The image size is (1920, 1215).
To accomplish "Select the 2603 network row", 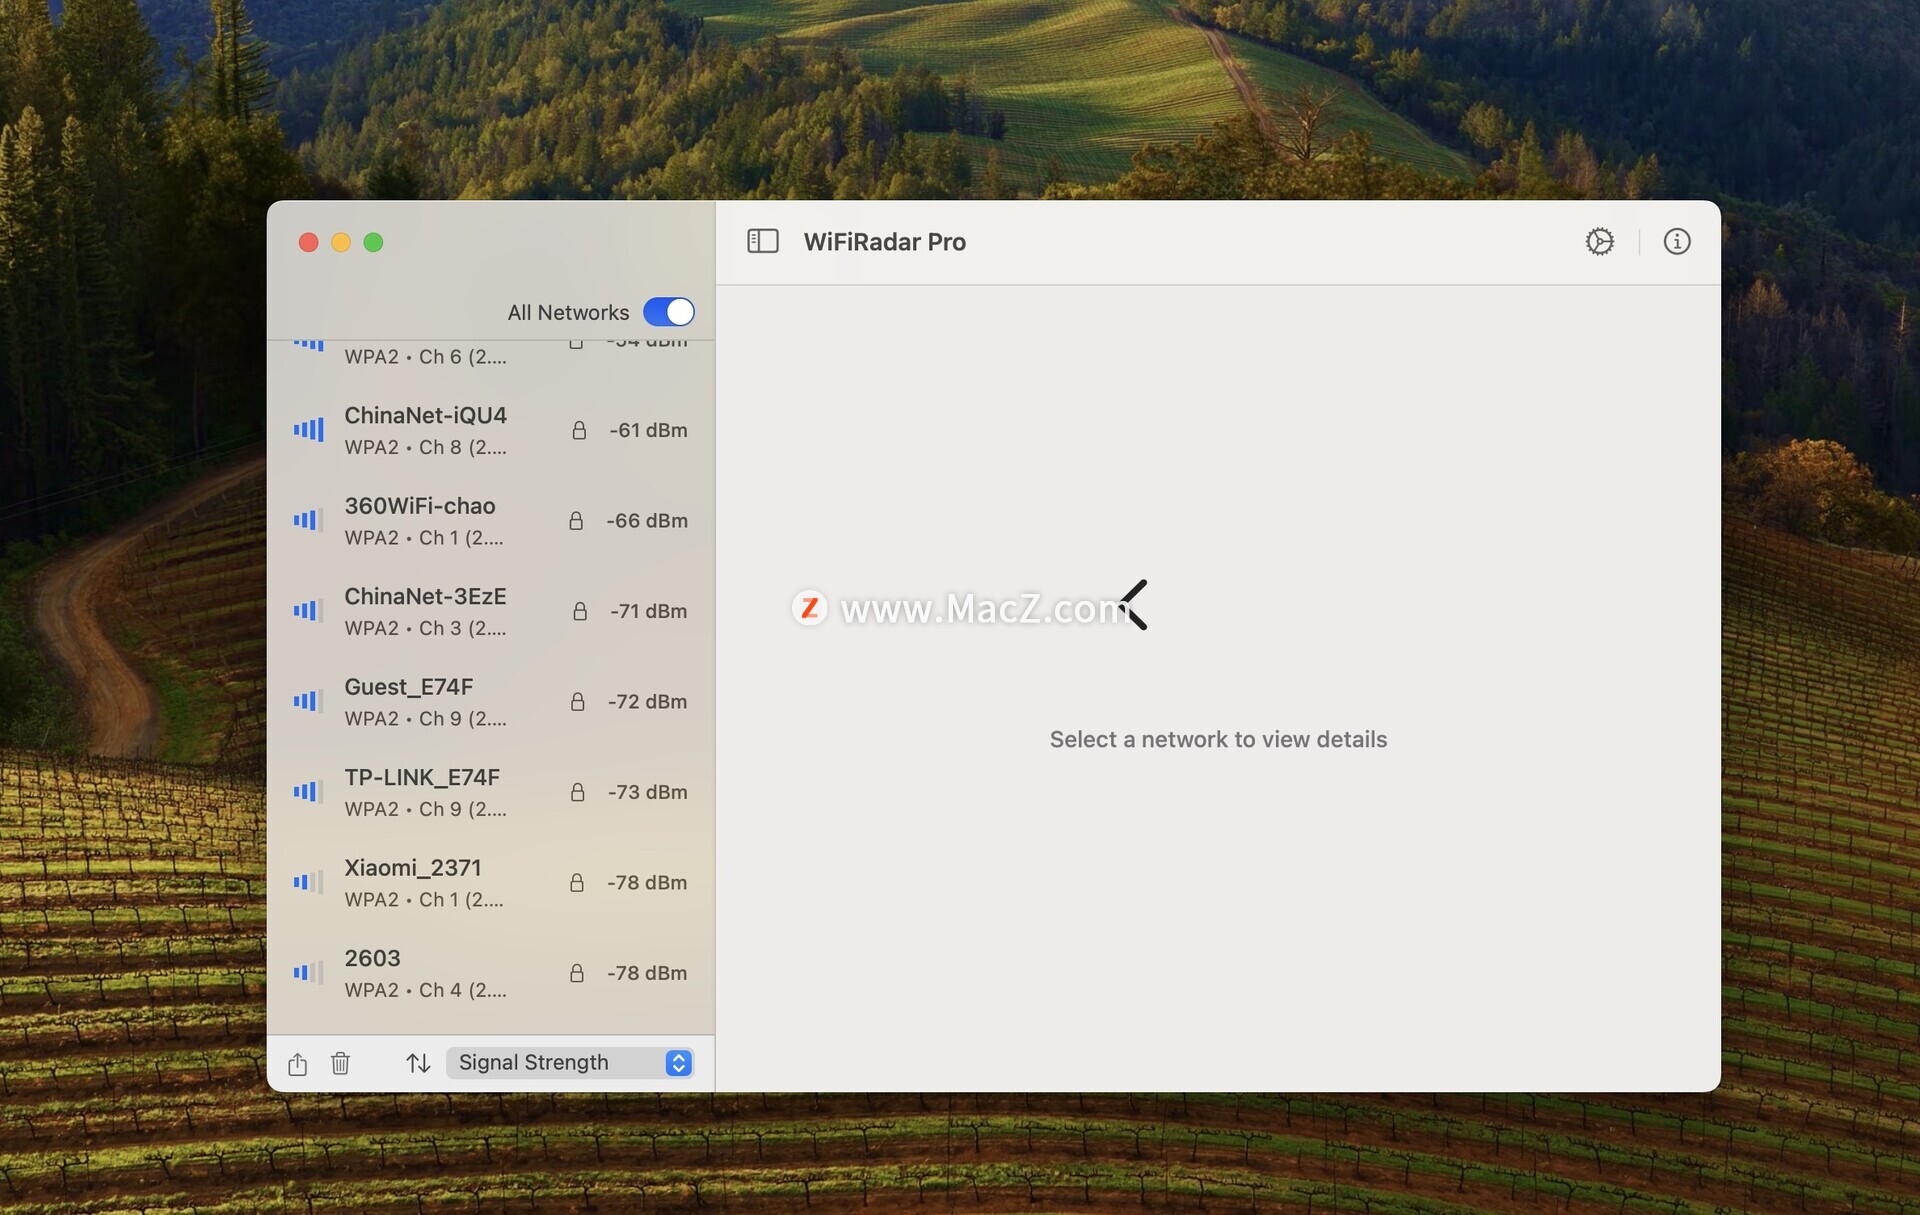I will pyautogui.click(x=490, y=973).
